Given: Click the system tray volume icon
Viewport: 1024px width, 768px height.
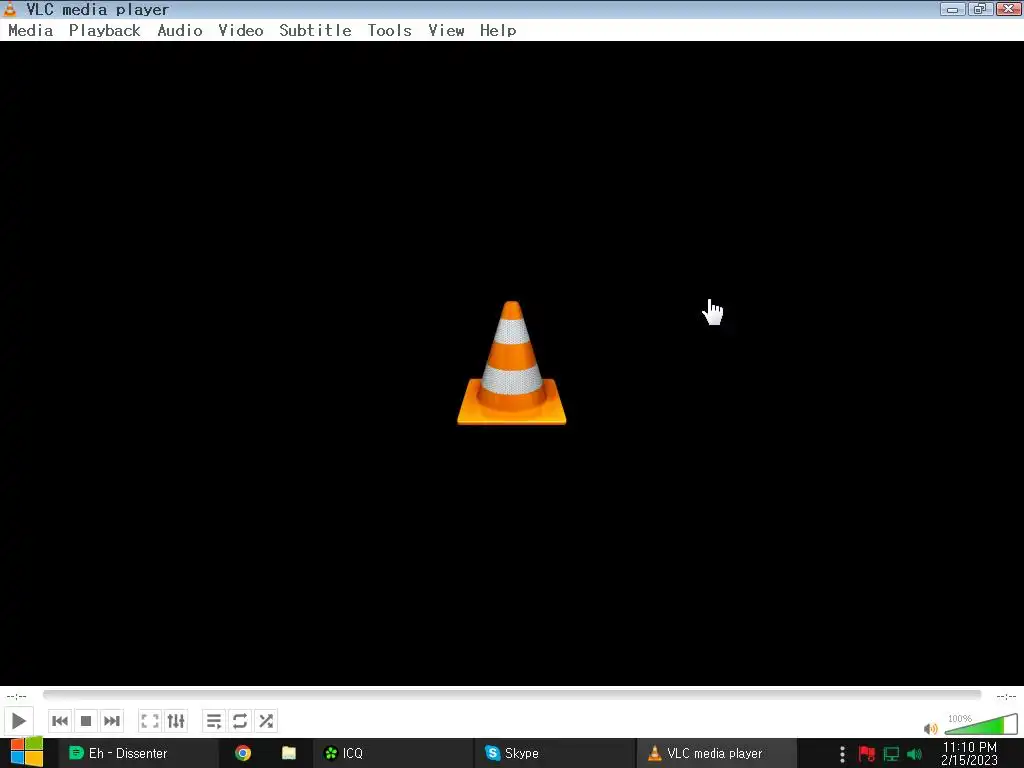Looking at the screenshot, I should tap(914, 754).
